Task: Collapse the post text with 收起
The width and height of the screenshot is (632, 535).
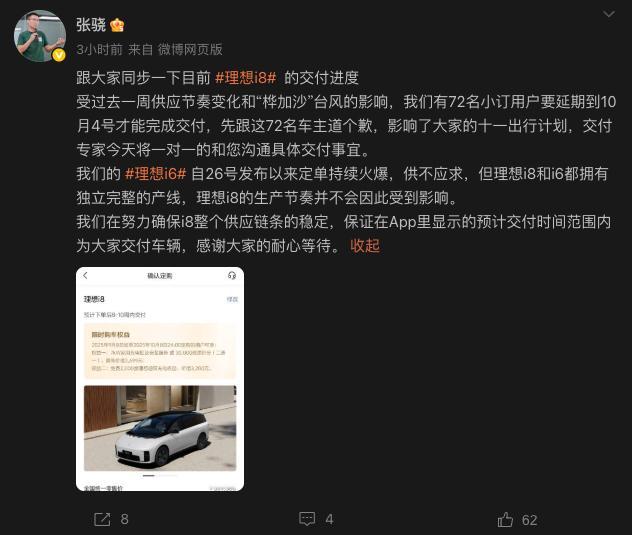Action: coord(365,246)
